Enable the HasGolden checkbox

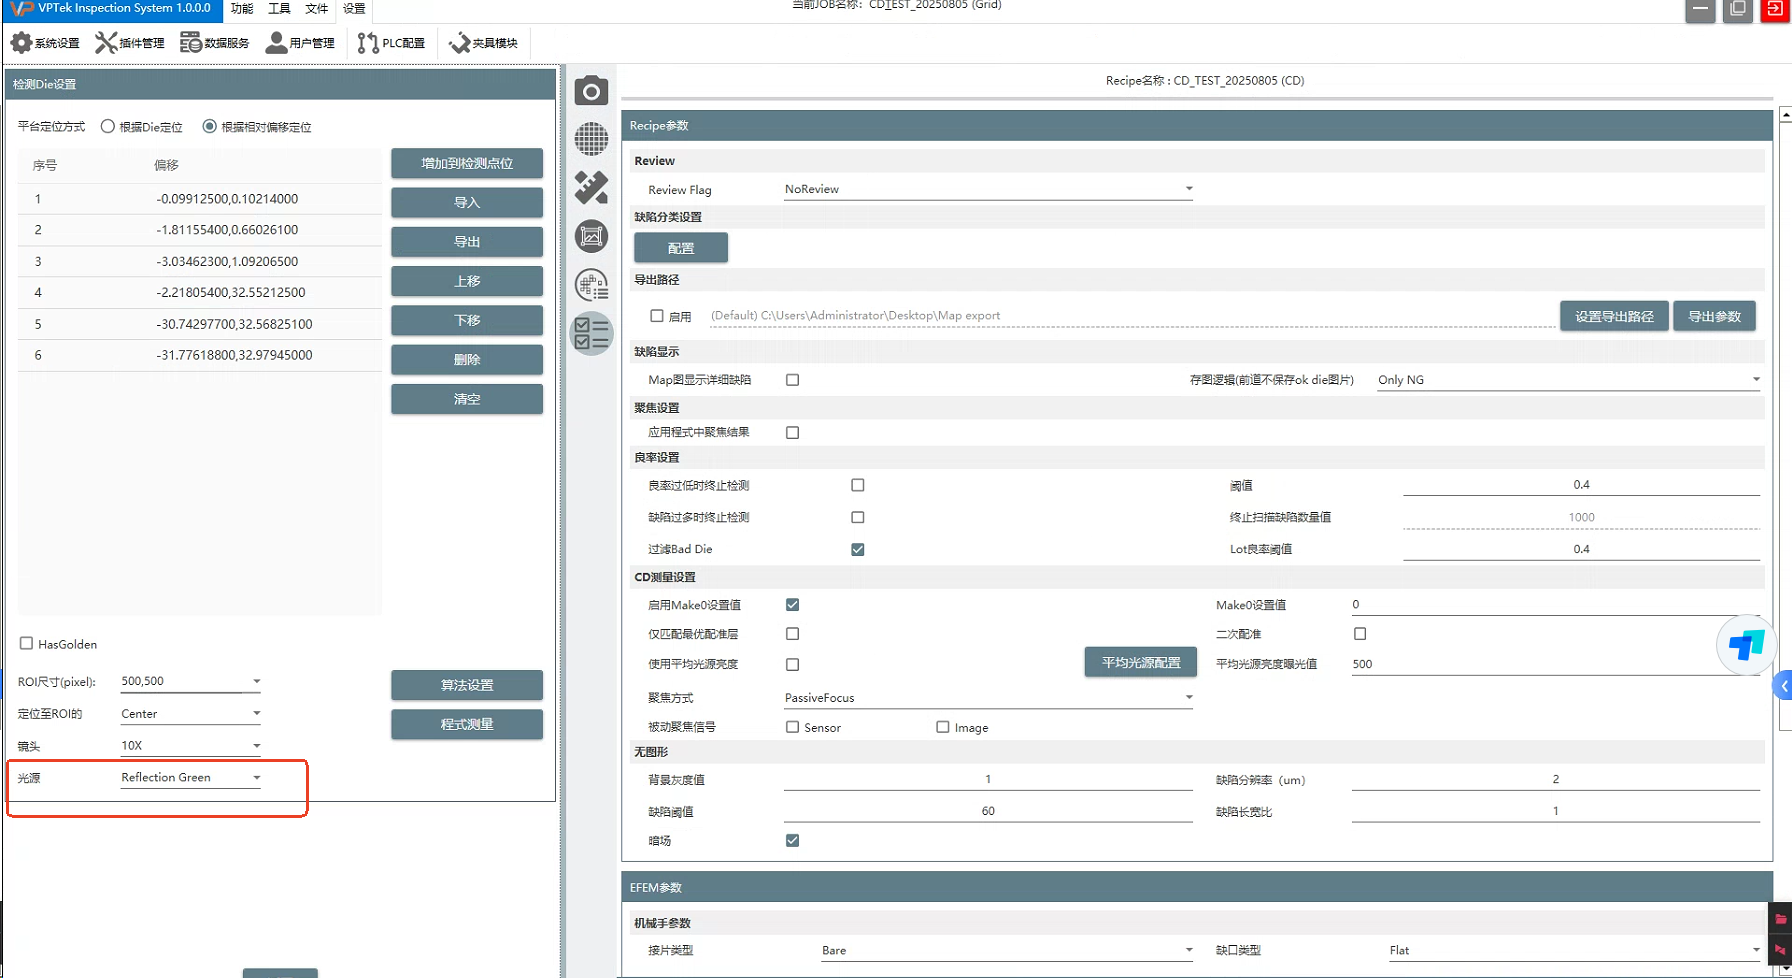pos(27,644)
